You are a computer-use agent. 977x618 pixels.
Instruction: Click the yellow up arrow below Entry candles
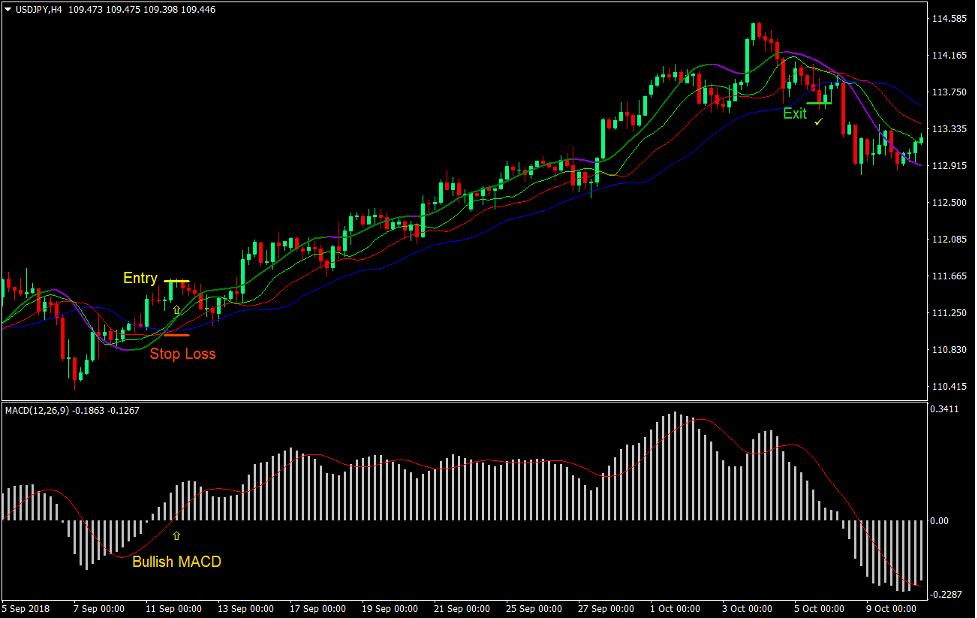pos(177,311)
